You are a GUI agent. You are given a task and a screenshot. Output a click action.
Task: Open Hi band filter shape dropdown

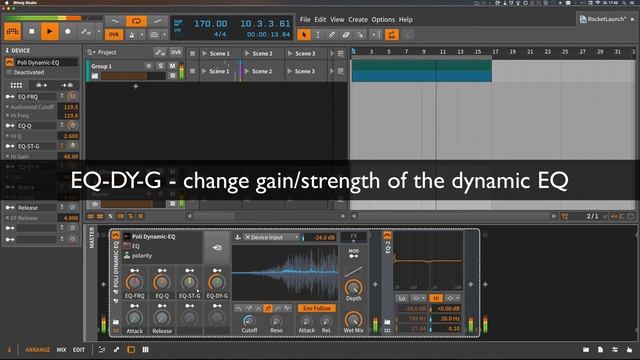click(x=453, y=298)
